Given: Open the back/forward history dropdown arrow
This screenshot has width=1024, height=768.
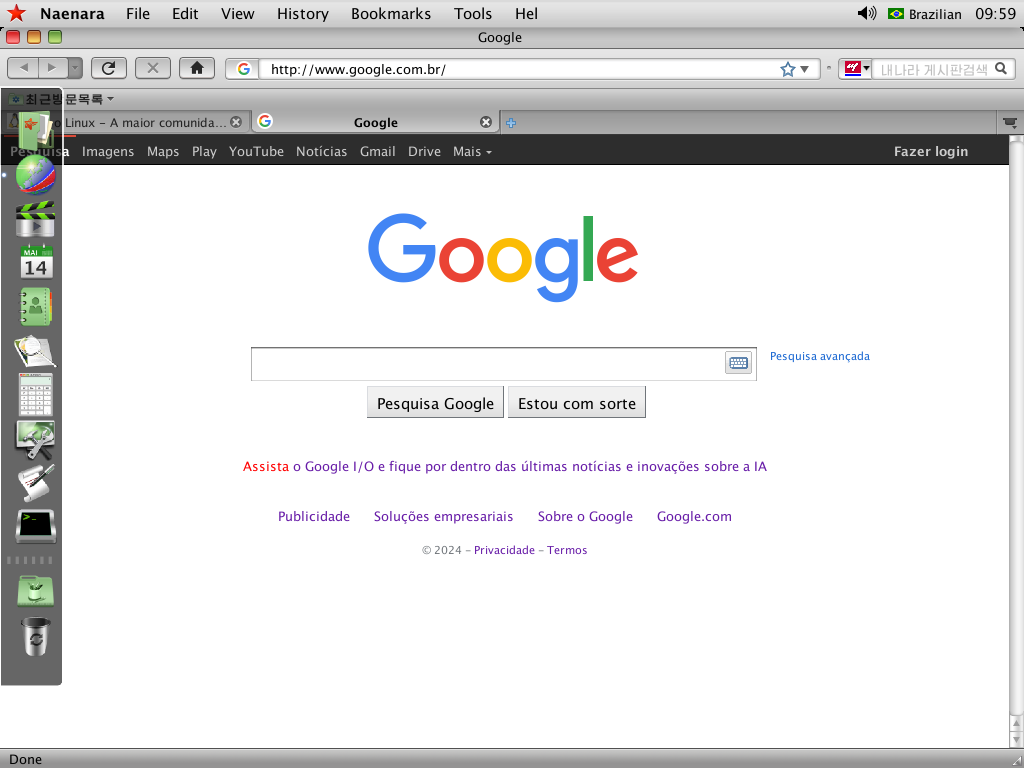Looking at the screenshot, I should coord(75,68).
